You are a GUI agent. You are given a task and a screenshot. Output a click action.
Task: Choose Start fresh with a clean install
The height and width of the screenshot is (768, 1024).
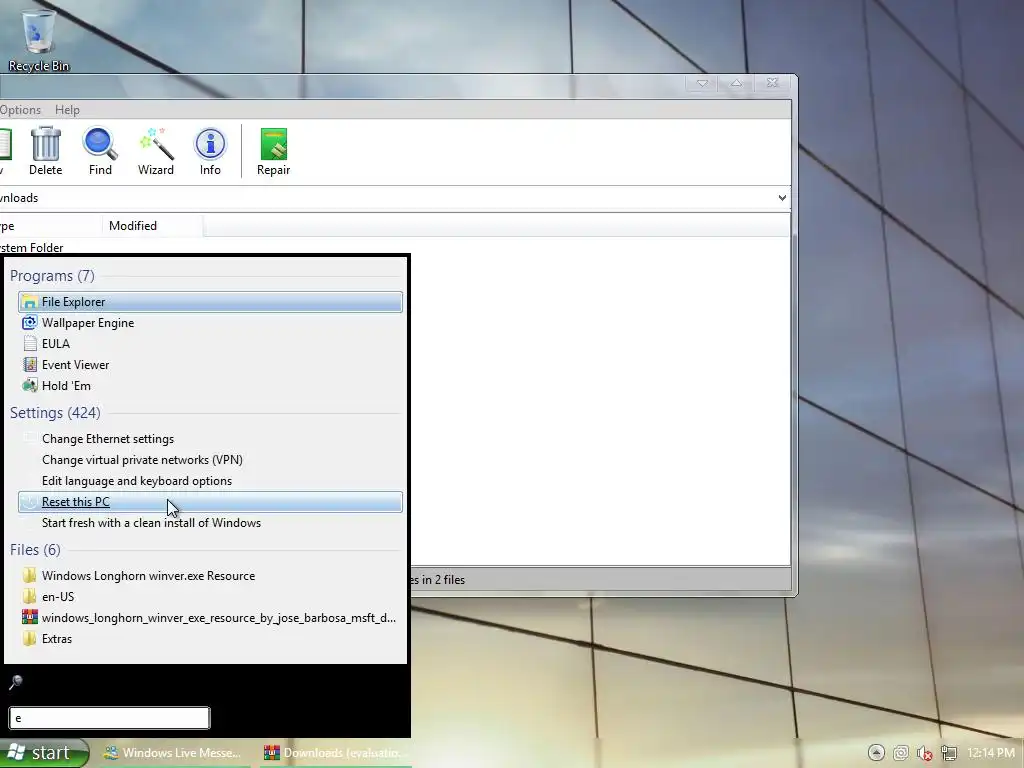point(210,522)
